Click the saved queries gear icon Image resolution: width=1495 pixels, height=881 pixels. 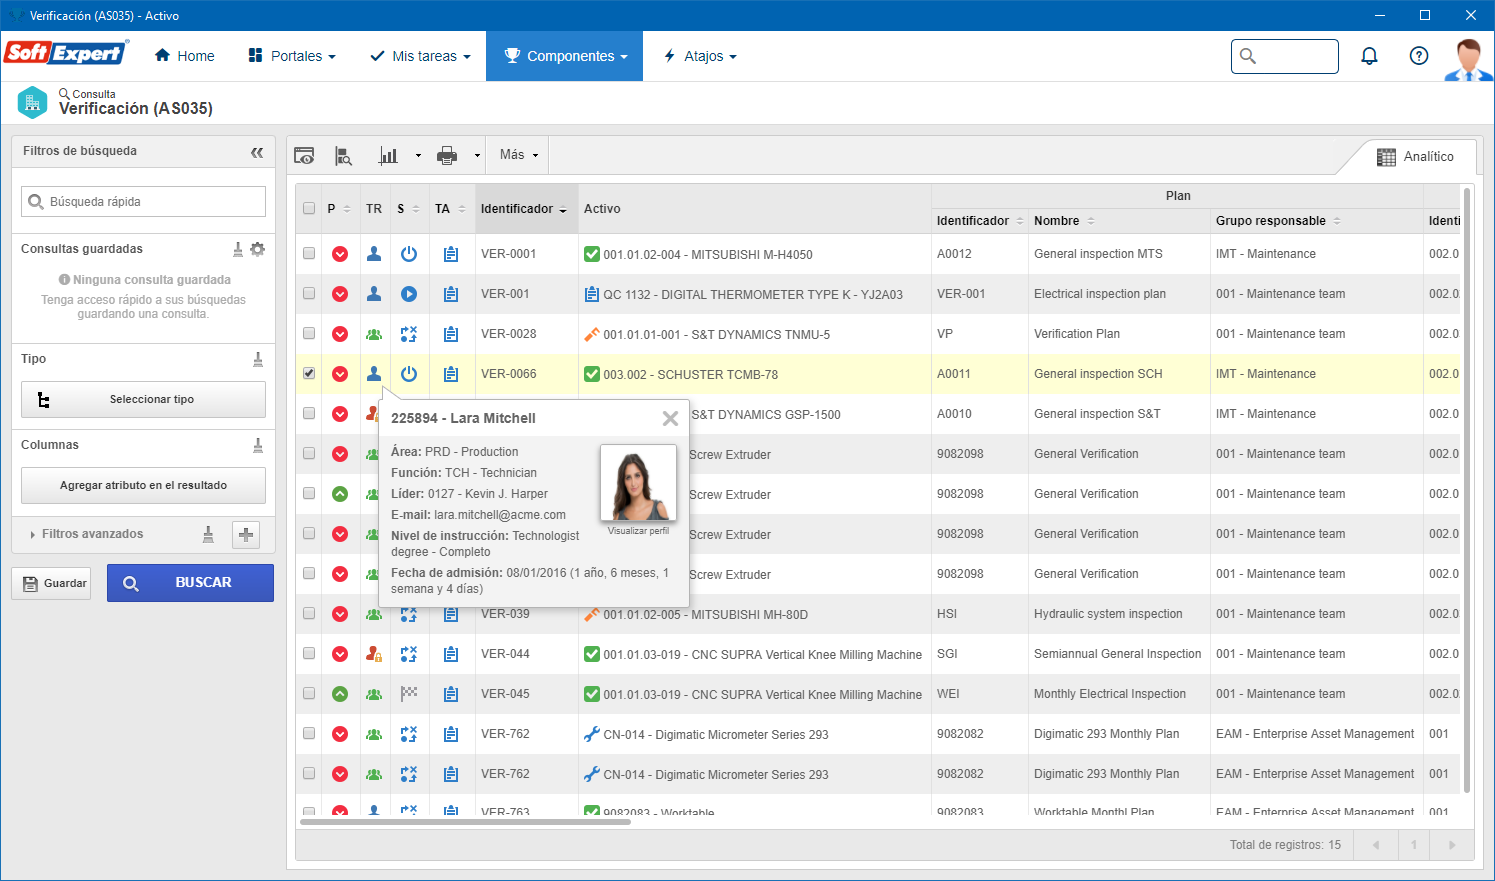(x=258, y=249)
